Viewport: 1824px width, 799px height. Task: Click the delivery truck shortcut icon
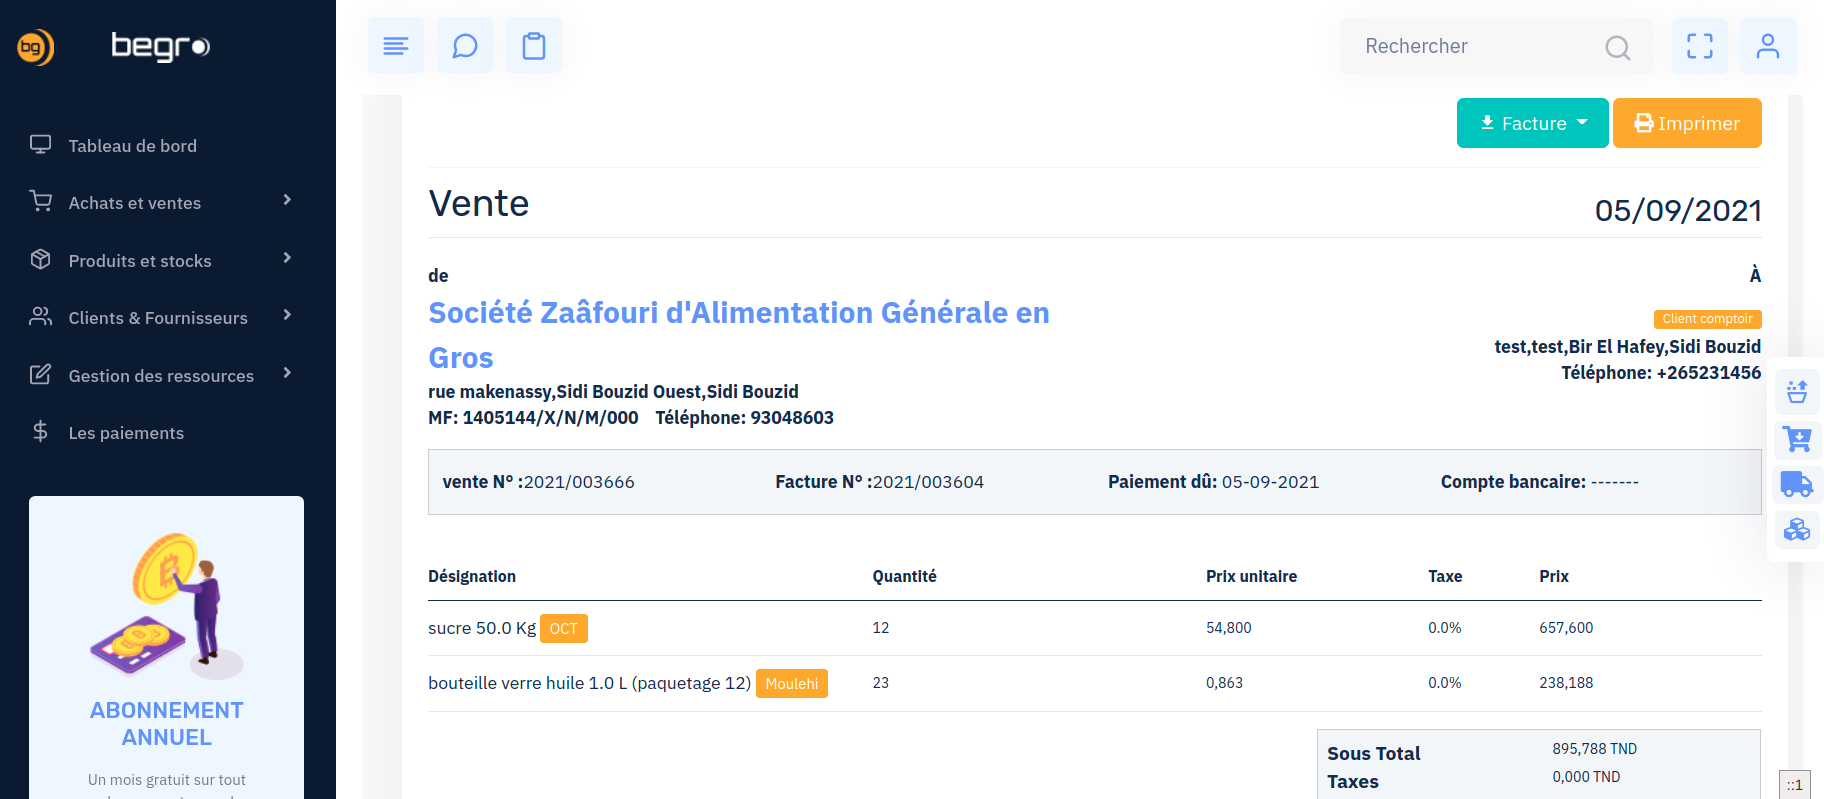pyautogui.click(x=1797, y=485)
